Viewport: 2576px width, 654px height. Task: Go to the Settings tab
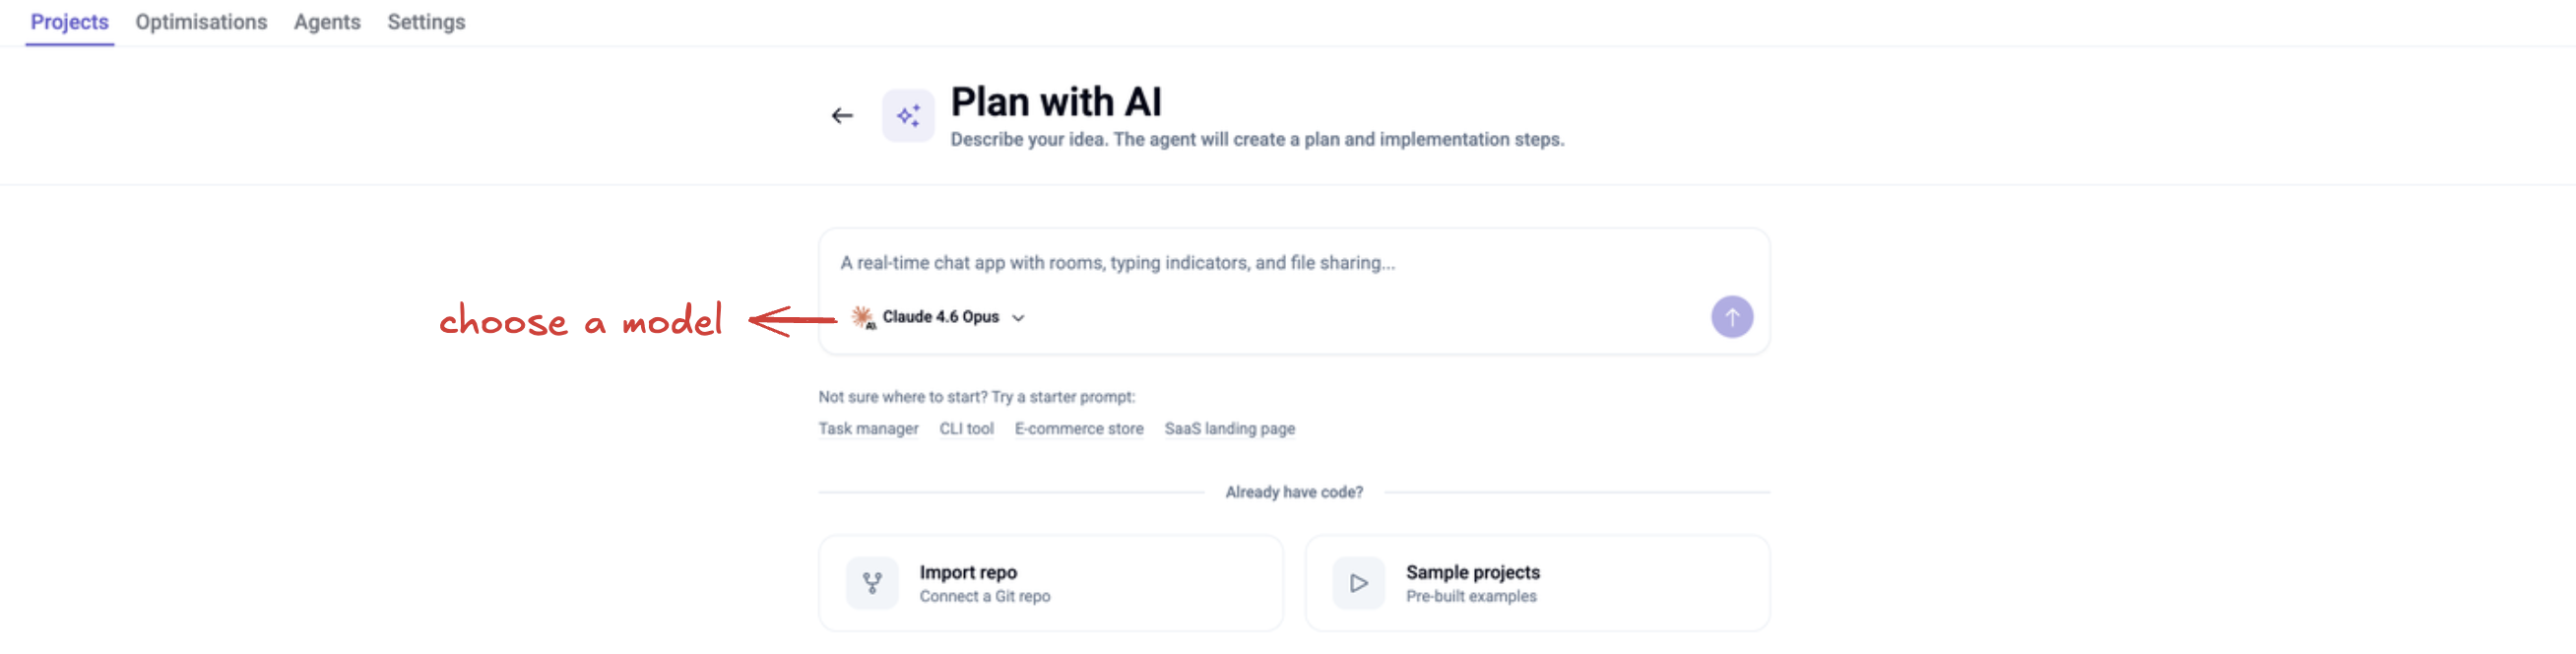[x=425, y=22]
